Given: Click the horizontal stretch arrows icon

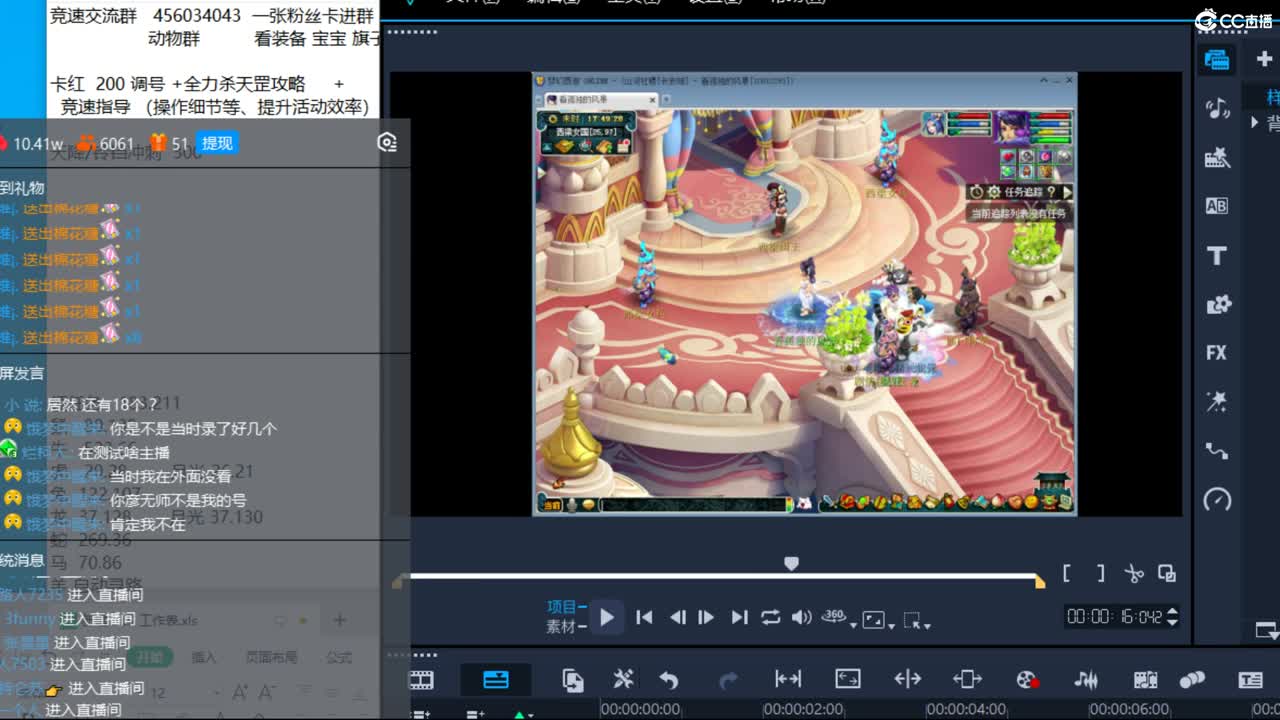Looking at the screenshot, I should pos(908,680).
